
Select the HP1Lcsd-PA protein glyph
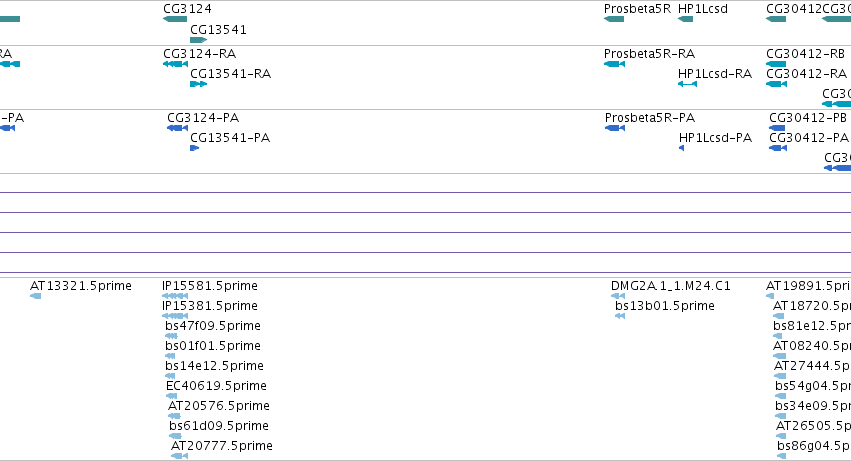point(682,148)
